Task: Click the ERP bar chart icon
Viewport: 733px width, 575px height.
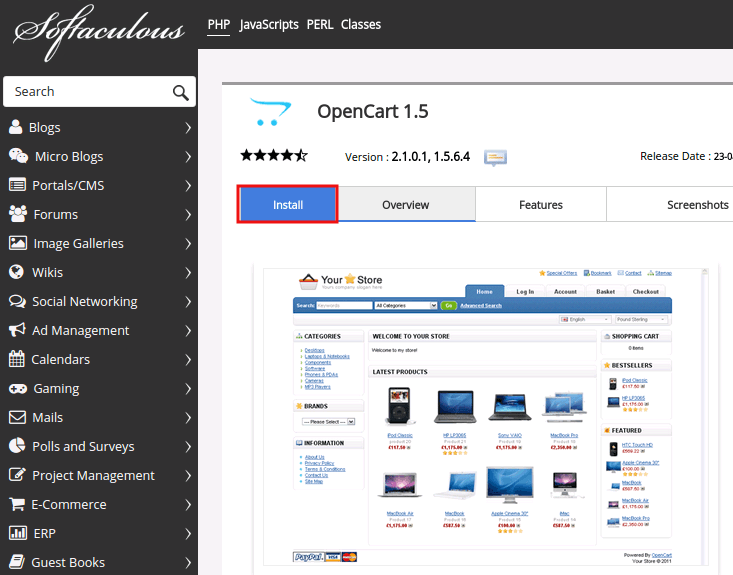Action: (x=18, y=533)
